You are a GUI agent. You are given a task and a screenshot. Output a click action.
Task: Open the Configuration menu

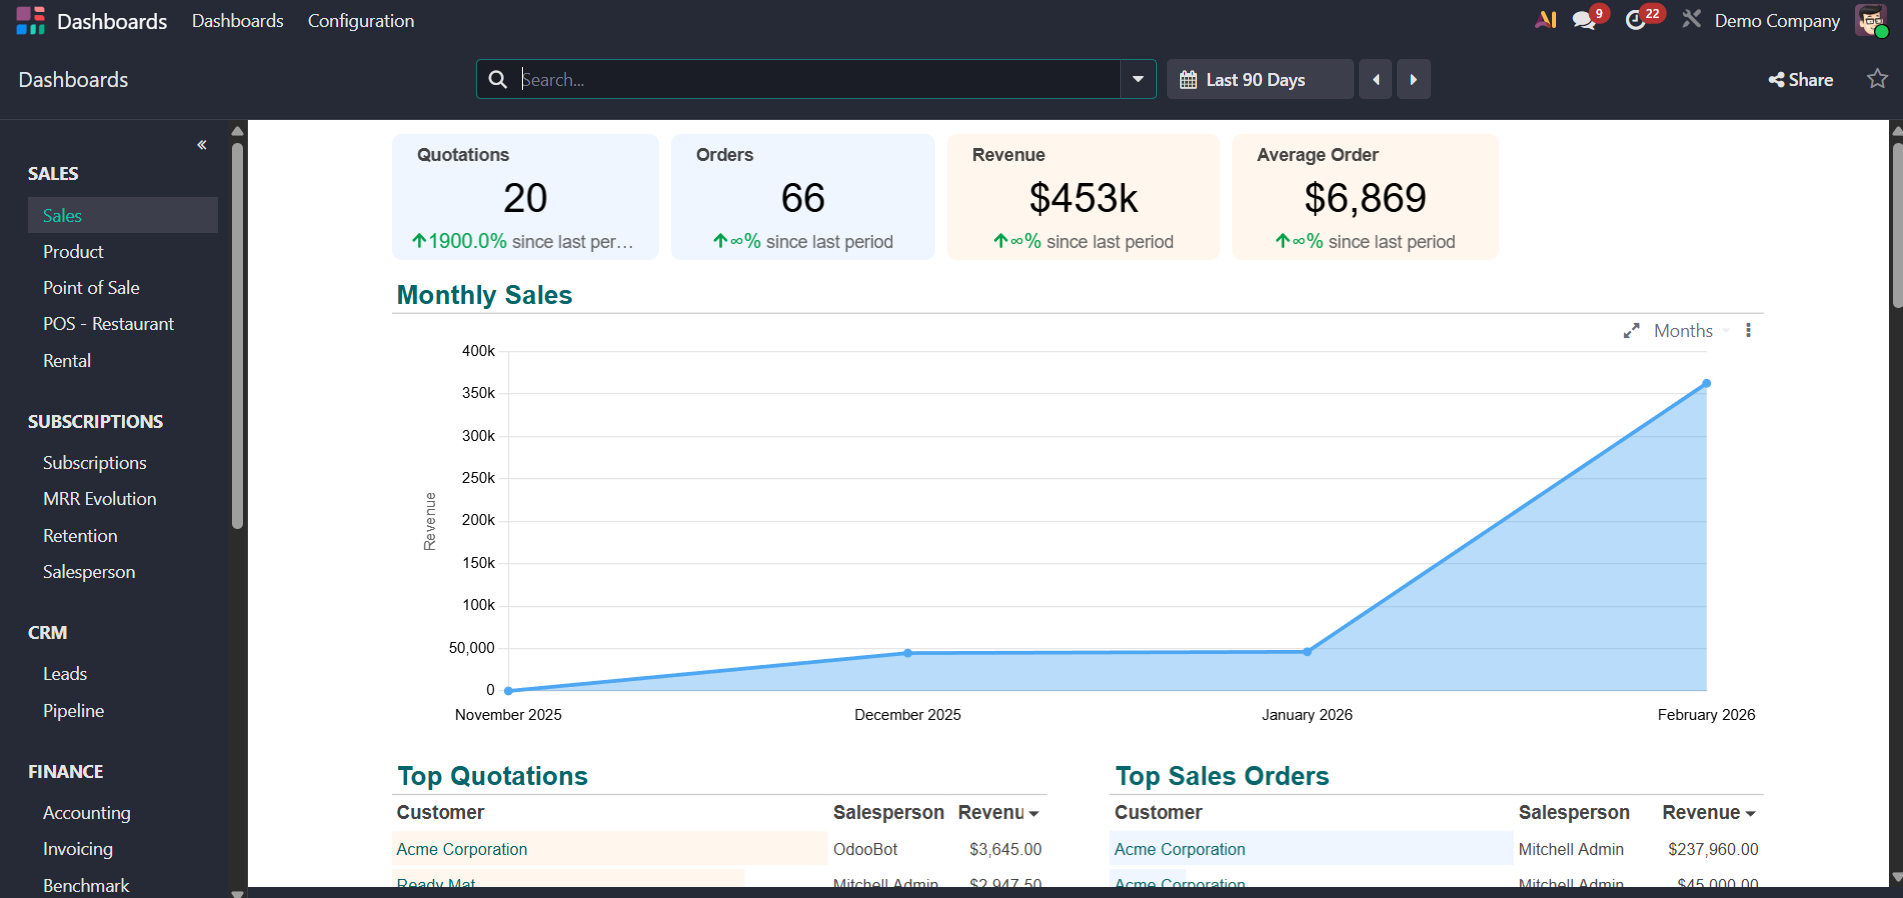[360, 21]
